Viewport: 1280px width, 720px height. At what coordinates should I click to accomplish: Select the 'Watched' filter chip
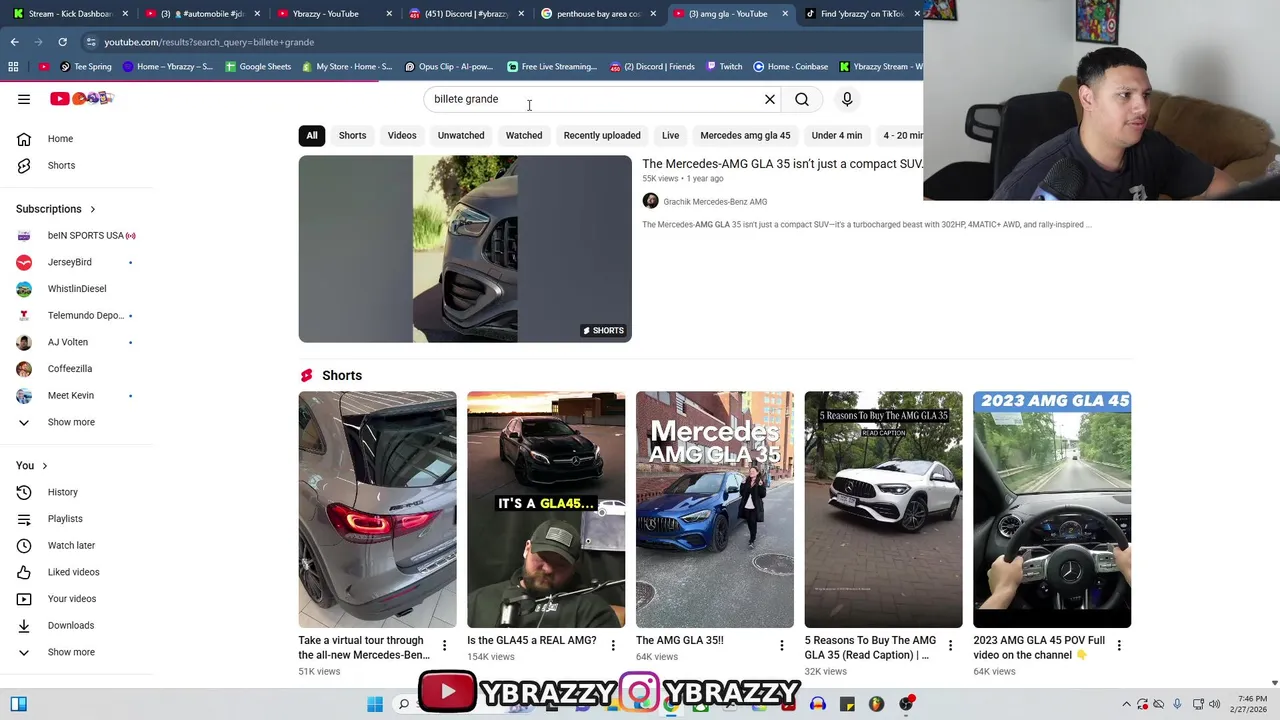524,135
